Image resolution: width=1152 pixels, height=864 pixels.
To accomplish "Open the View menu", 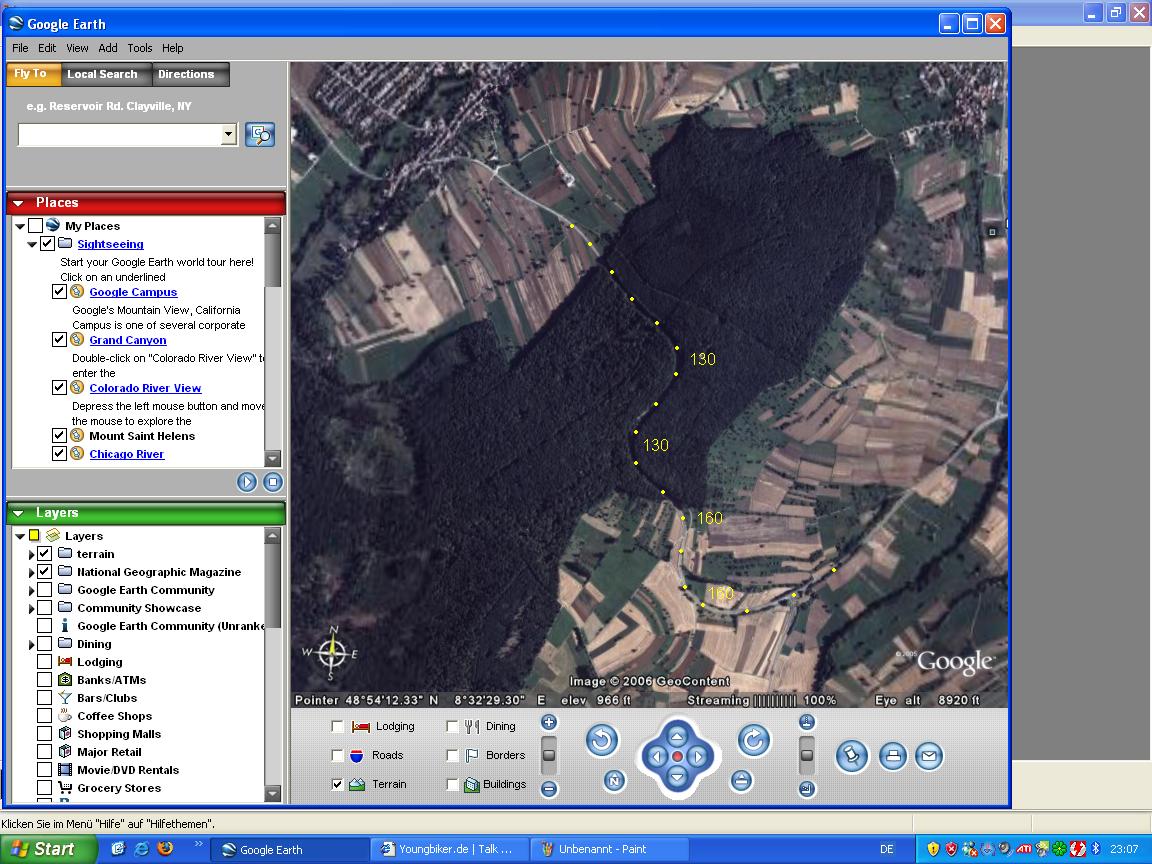I will point(77,48).
